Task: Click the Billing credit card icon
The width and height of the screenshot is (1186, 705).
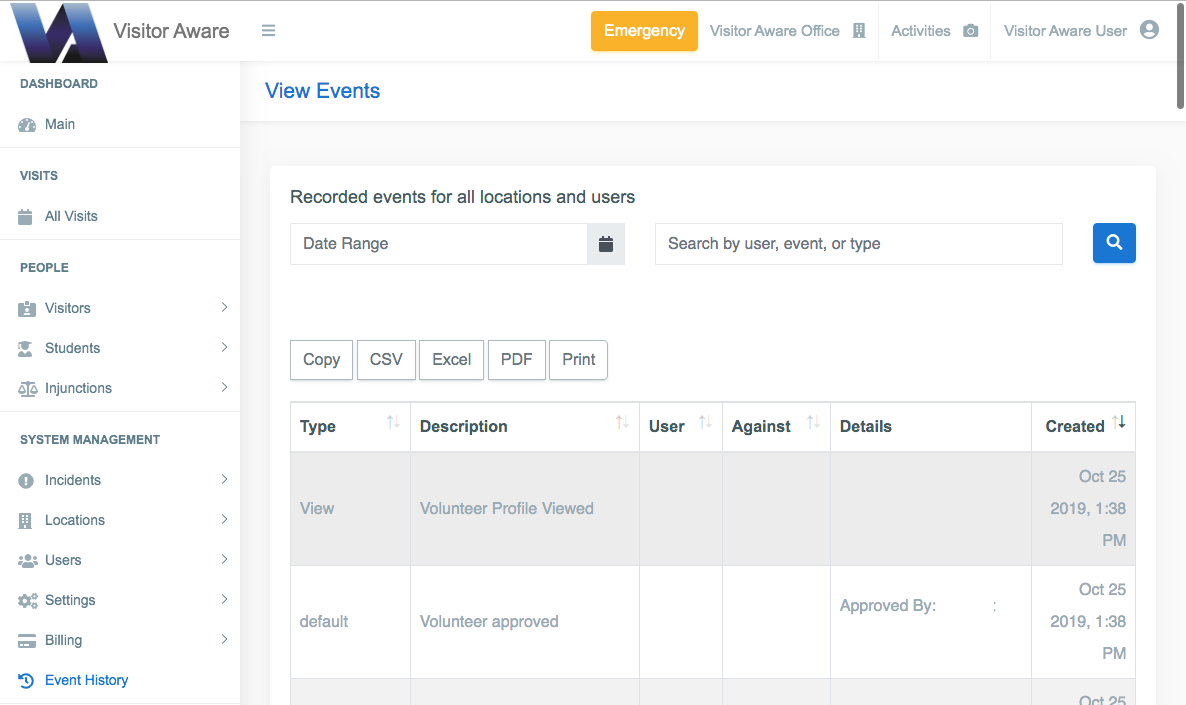Action: tap(26, 641)
